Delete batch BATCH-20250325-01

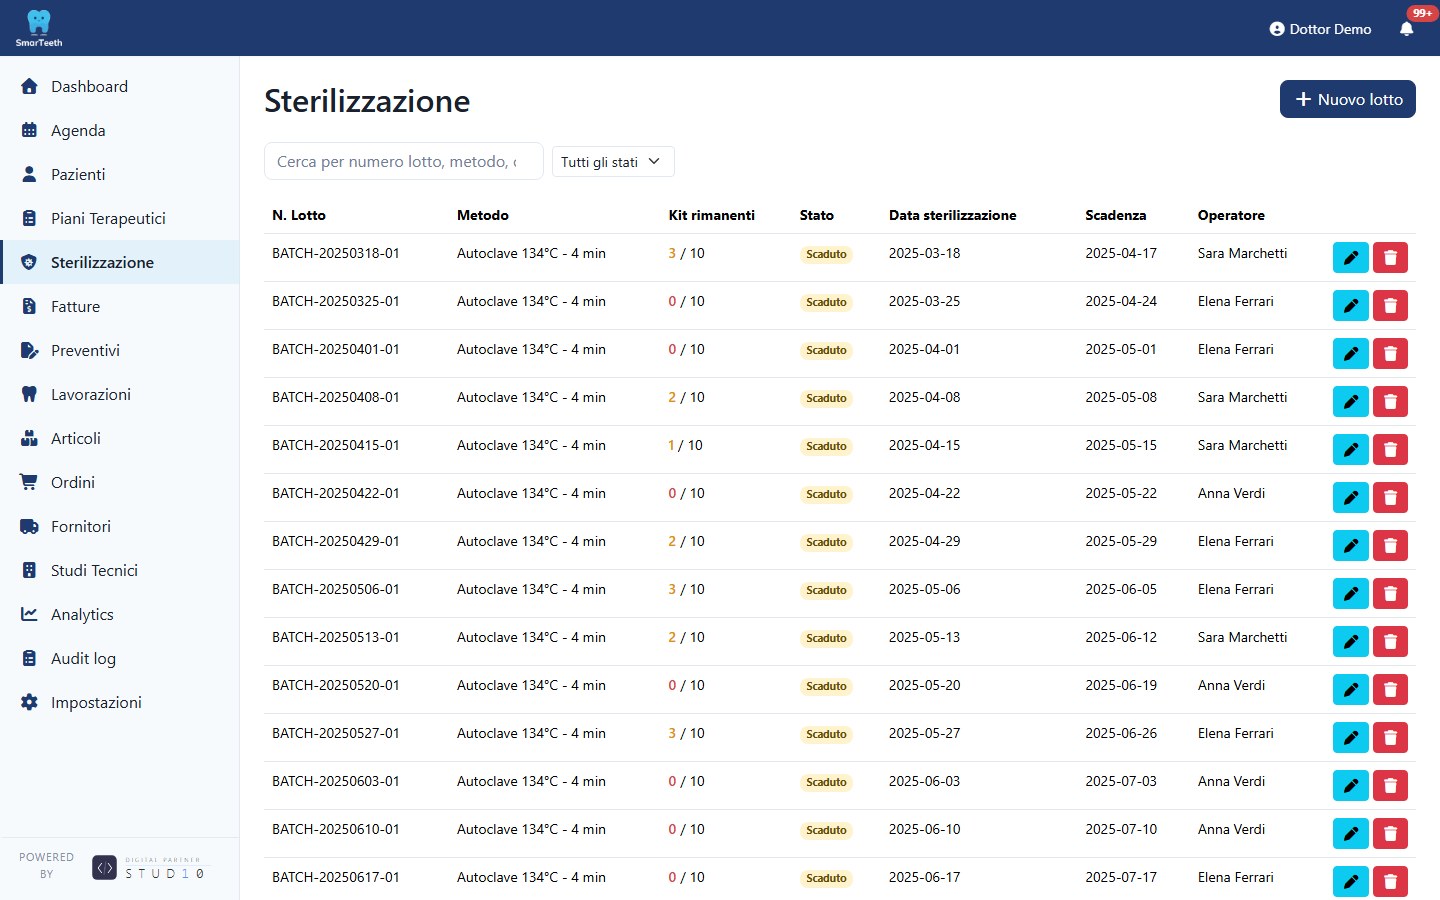[x=1390, y=305]
